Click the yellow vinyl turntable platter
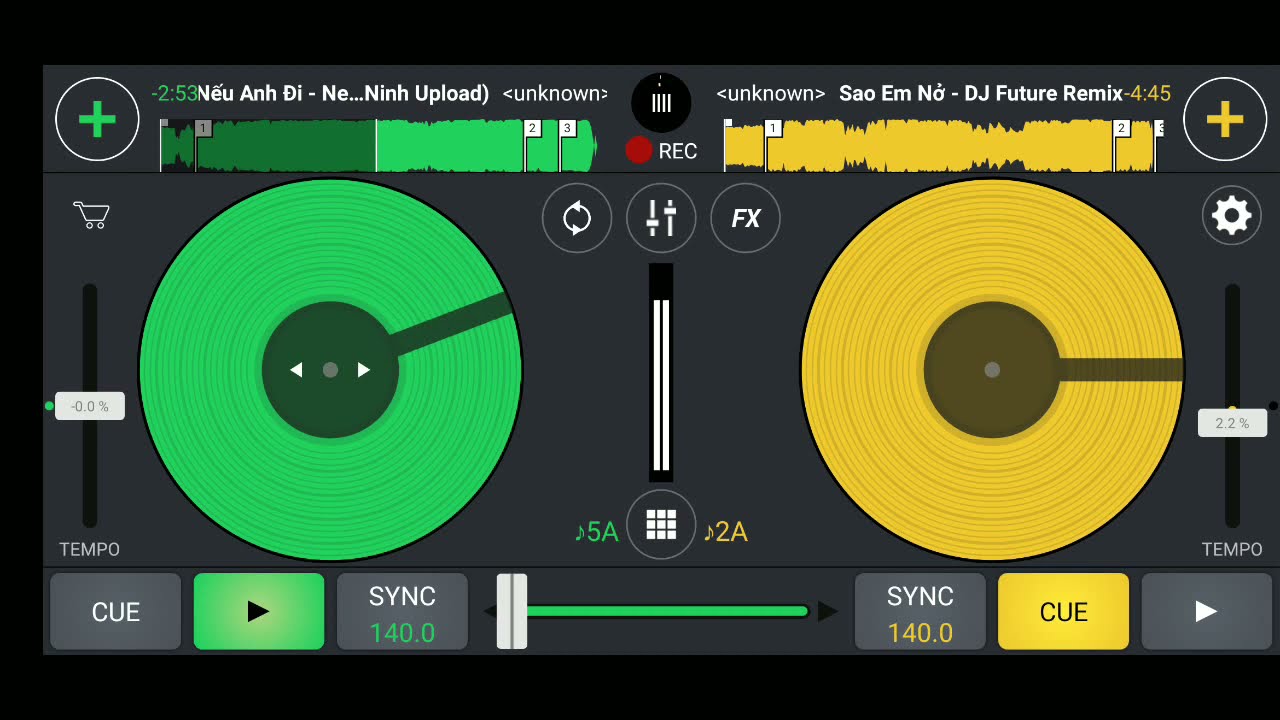The width and height of the screenshot is (1280, 720). (992, 370)
